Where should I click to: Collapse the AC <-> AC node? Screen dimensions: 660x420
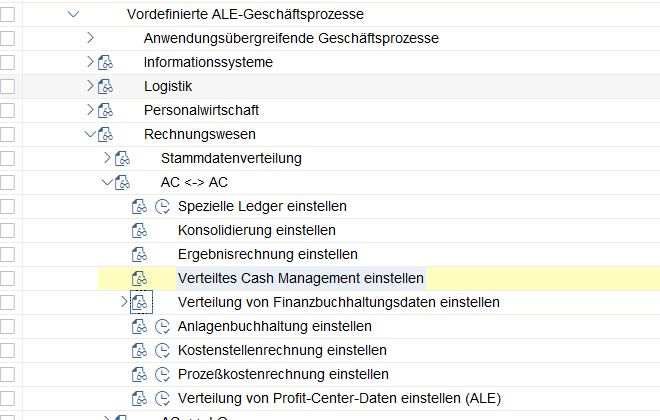107,182
